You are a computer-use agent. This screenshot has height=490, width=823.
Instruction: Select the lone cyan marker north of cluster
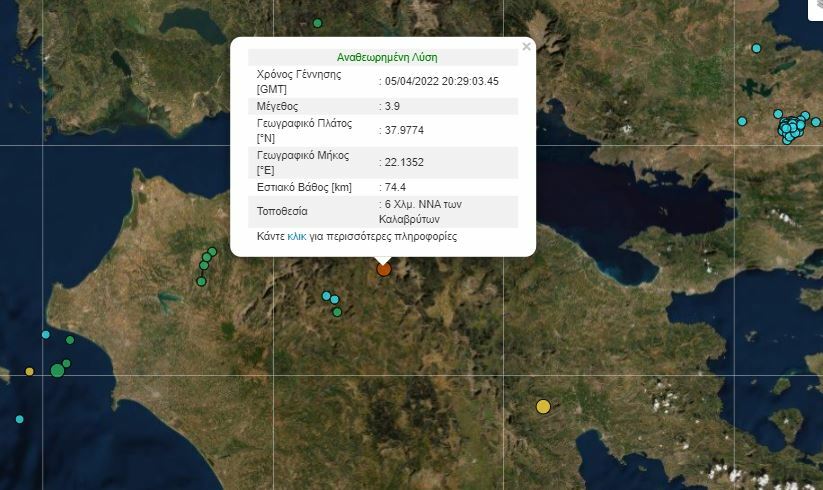[757, 48]
